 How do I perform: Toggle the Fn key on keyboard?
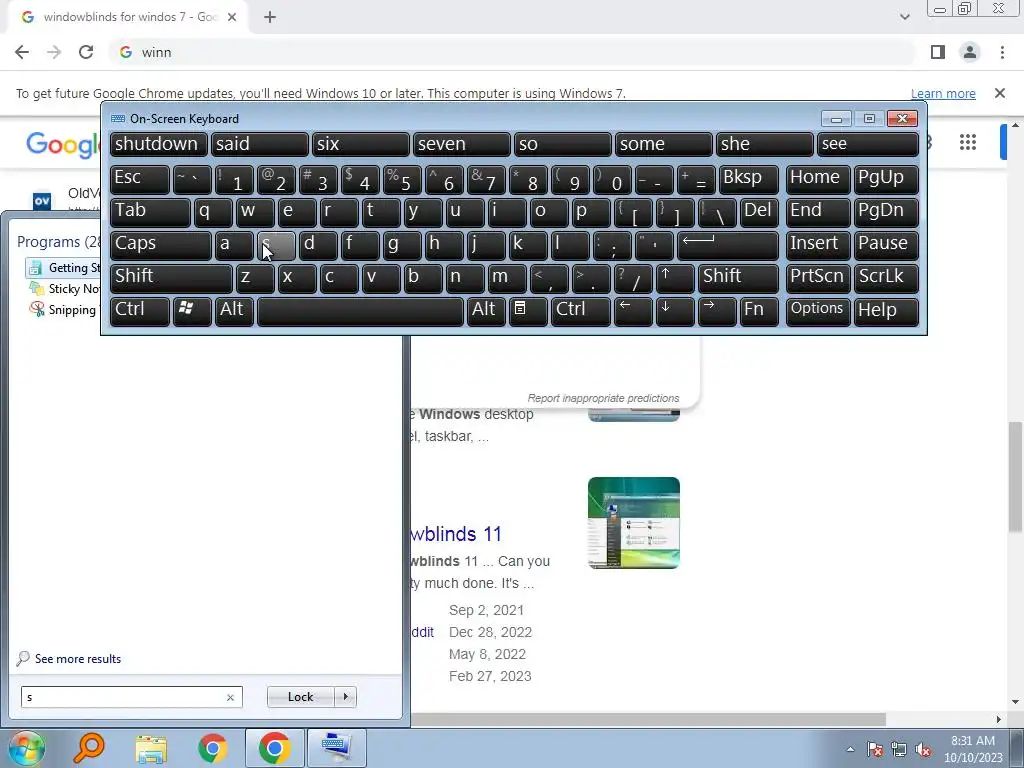coord(759,311)
